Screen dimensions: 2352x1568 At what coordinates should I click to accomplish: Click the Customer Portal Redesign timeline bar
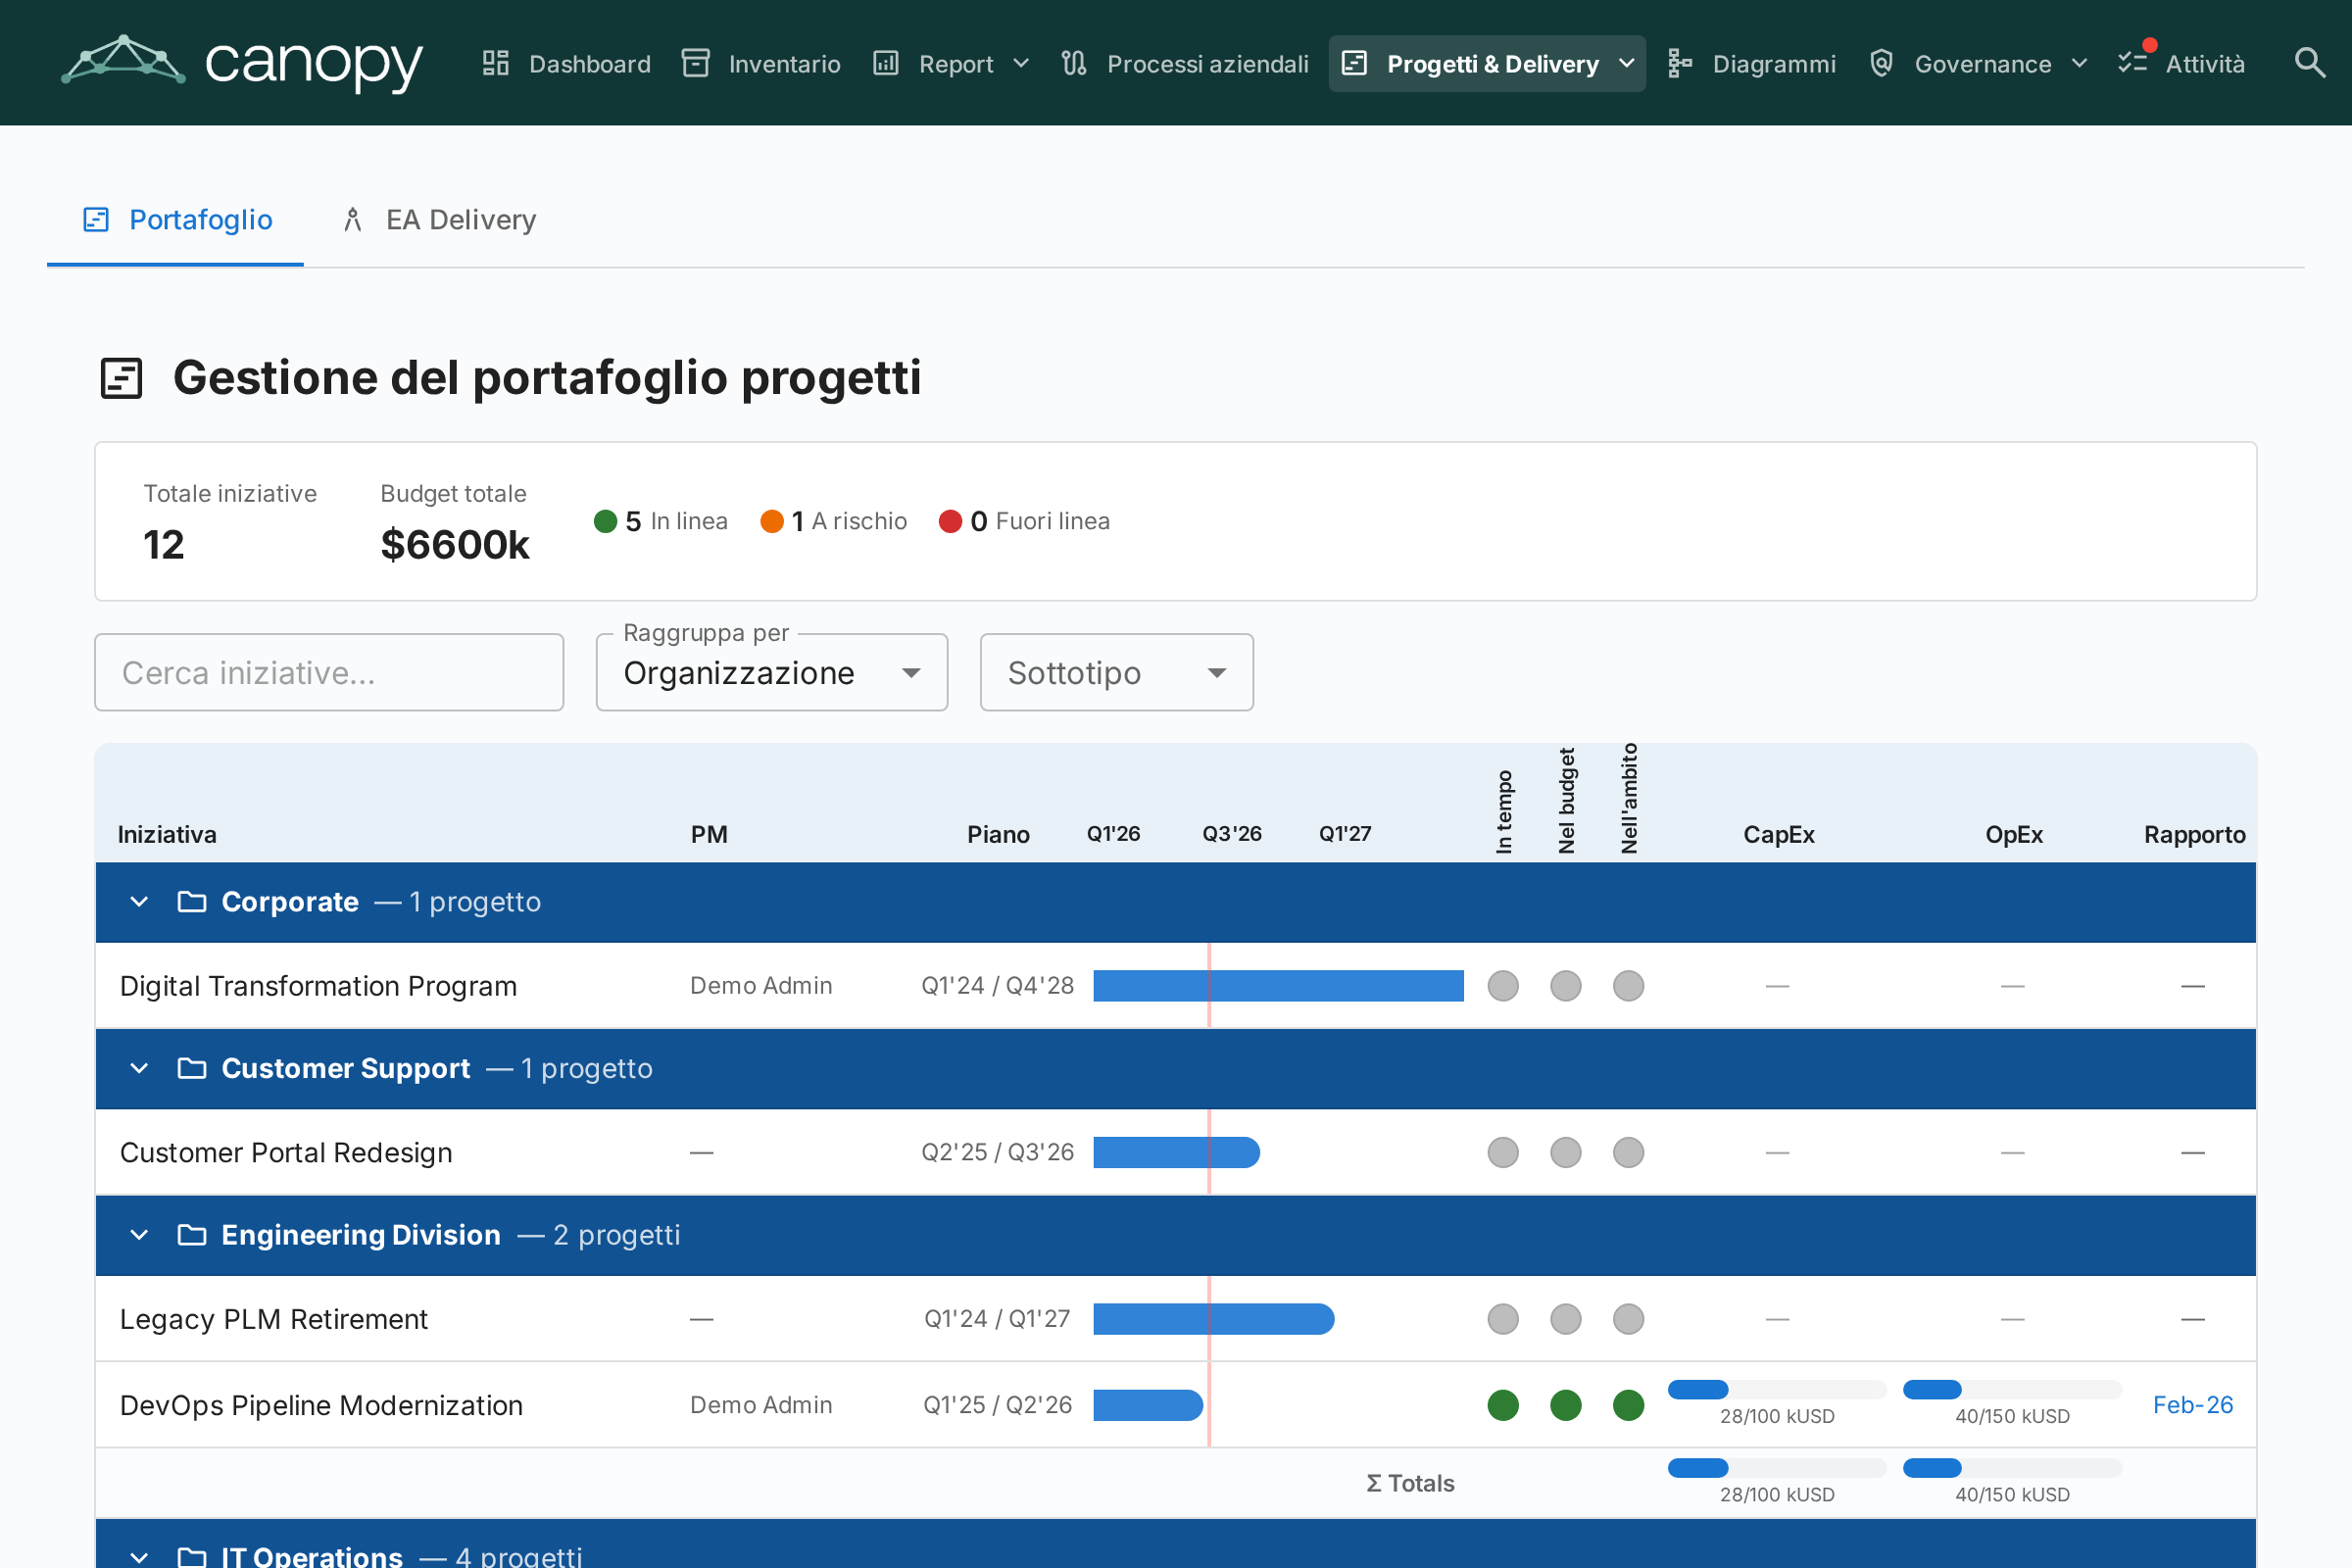pyautogui.click(x=1176, y=1152)
